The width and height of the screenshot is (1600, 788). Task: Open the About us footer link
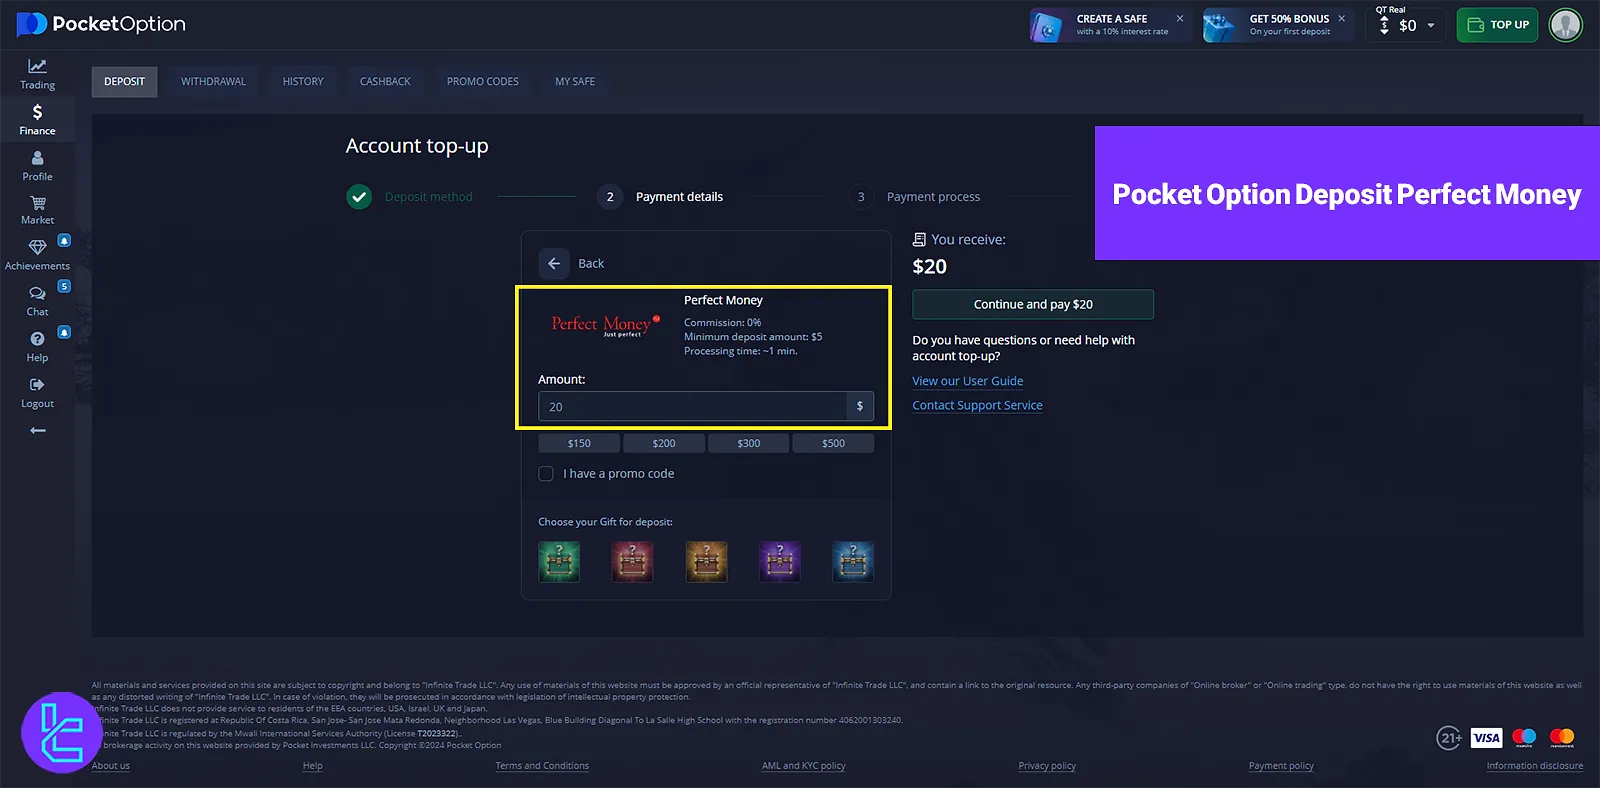pyautogui.click(x=110, y=766)
